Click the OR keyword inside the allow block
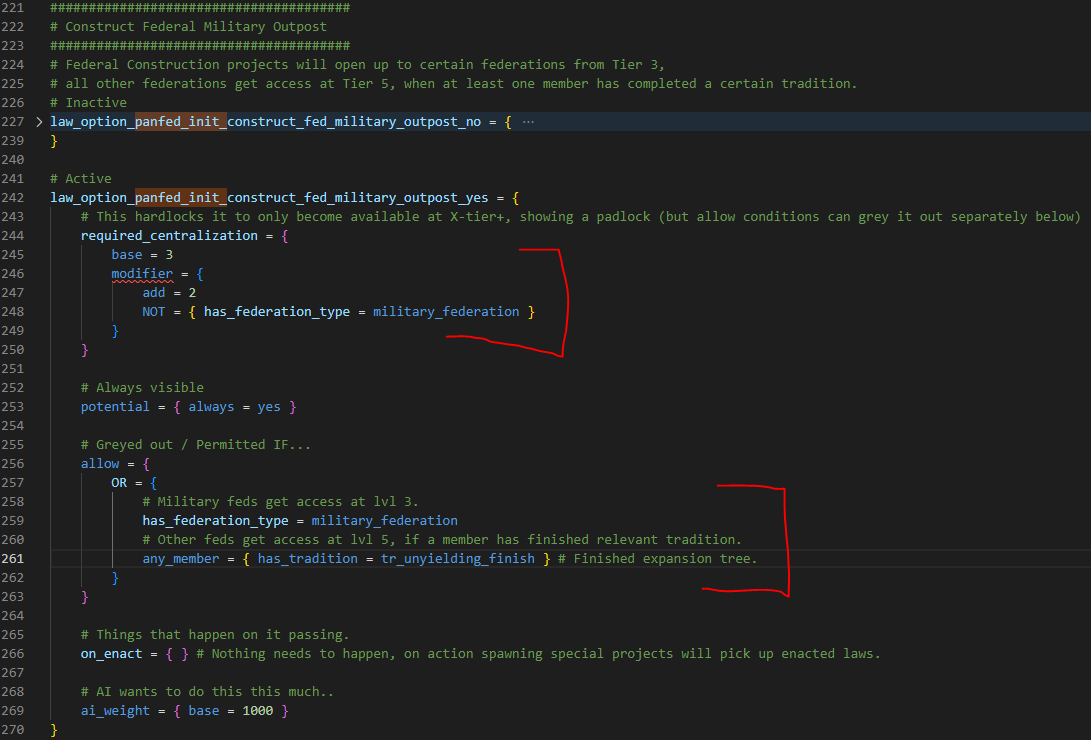The width and height of the screenshot is (1091, 740). [120, 482]
